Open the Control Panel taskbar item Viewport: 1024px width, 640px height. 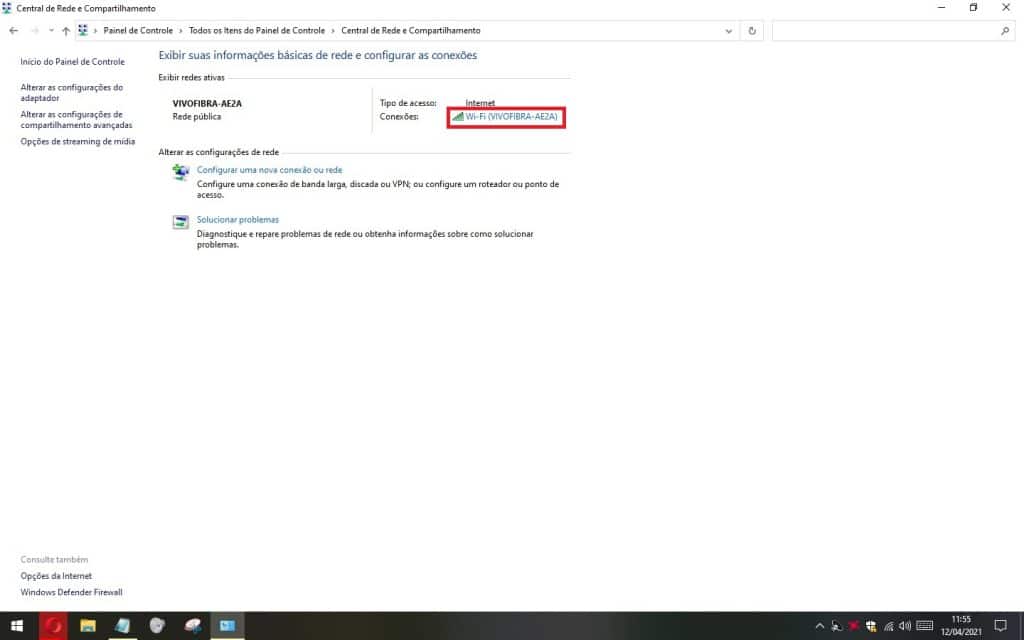(x=227, y=626)
